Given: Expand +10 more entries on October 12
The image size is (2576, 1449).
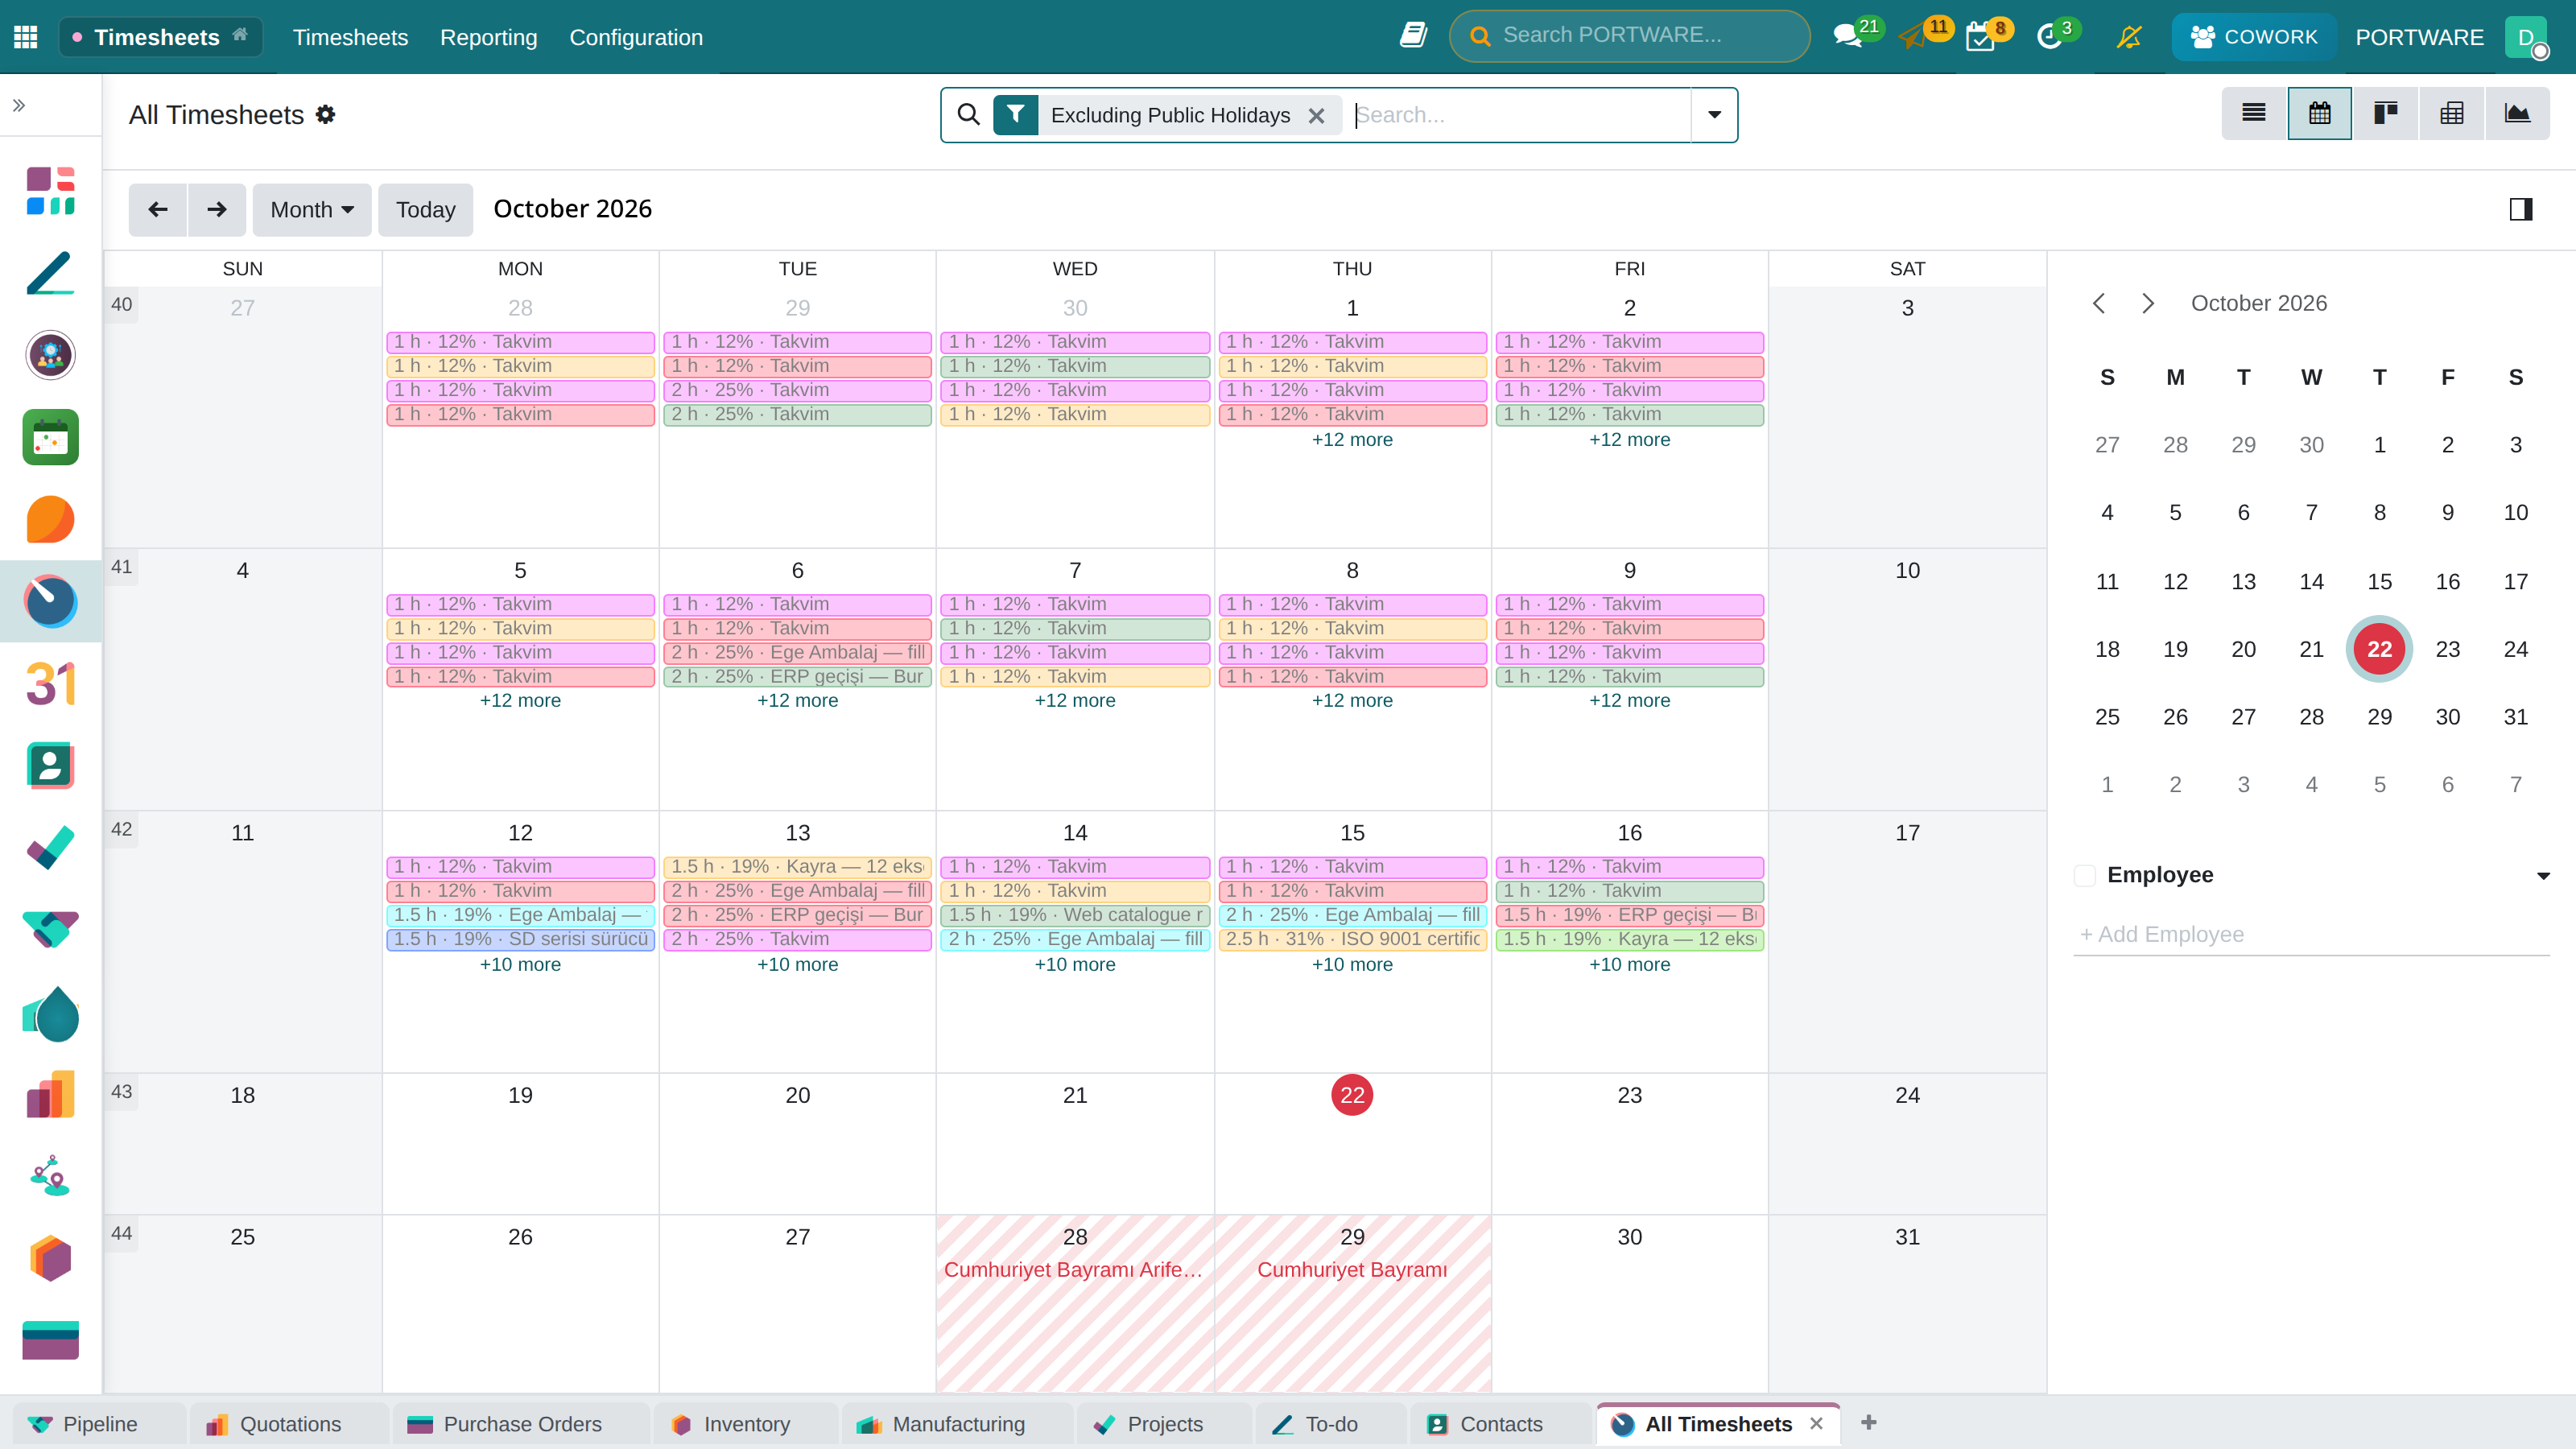Looking at the screenshot, I should (520, 964).
